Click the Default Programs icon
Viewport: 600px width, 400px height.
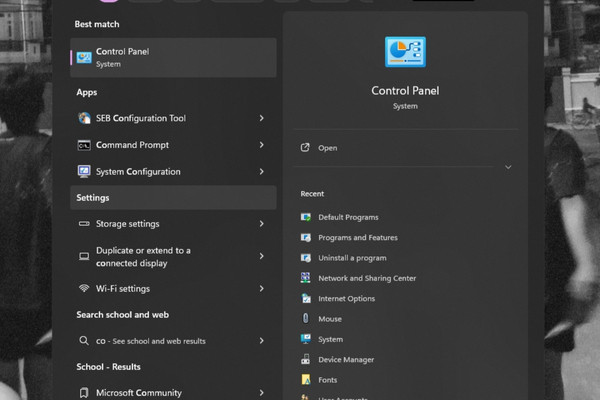305,217
